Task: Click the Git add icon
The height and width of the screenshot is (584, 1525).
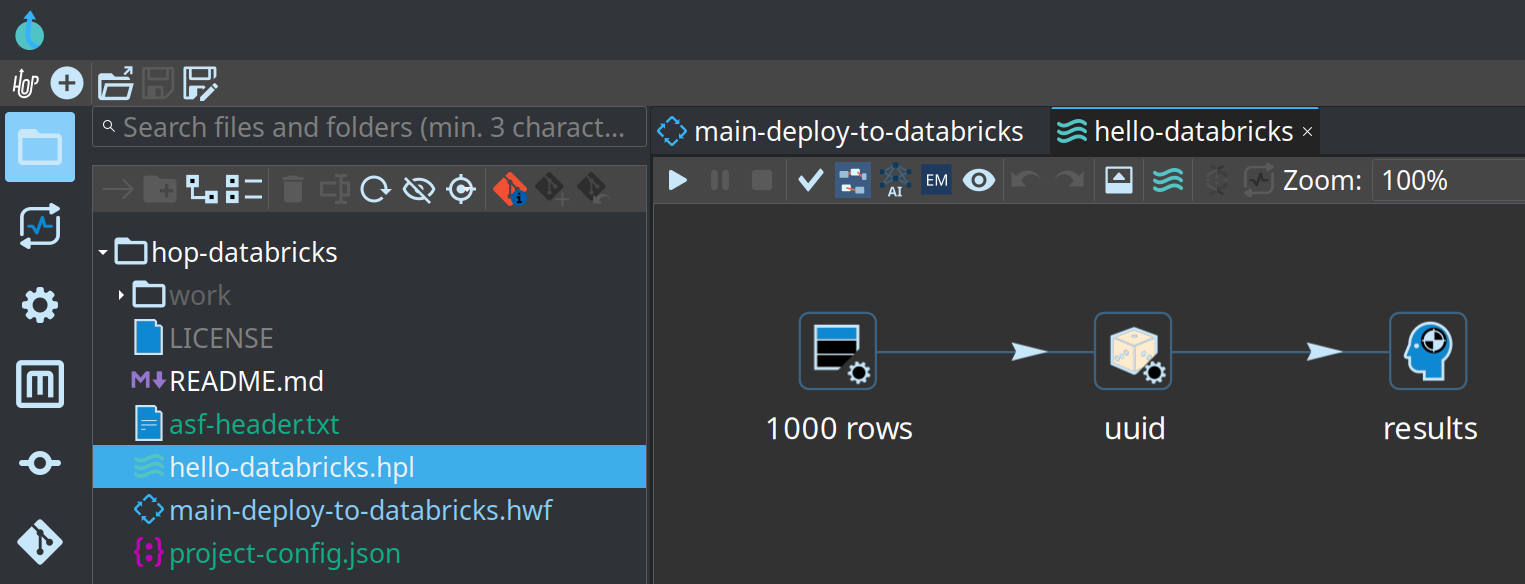Action: pos(551,188)
